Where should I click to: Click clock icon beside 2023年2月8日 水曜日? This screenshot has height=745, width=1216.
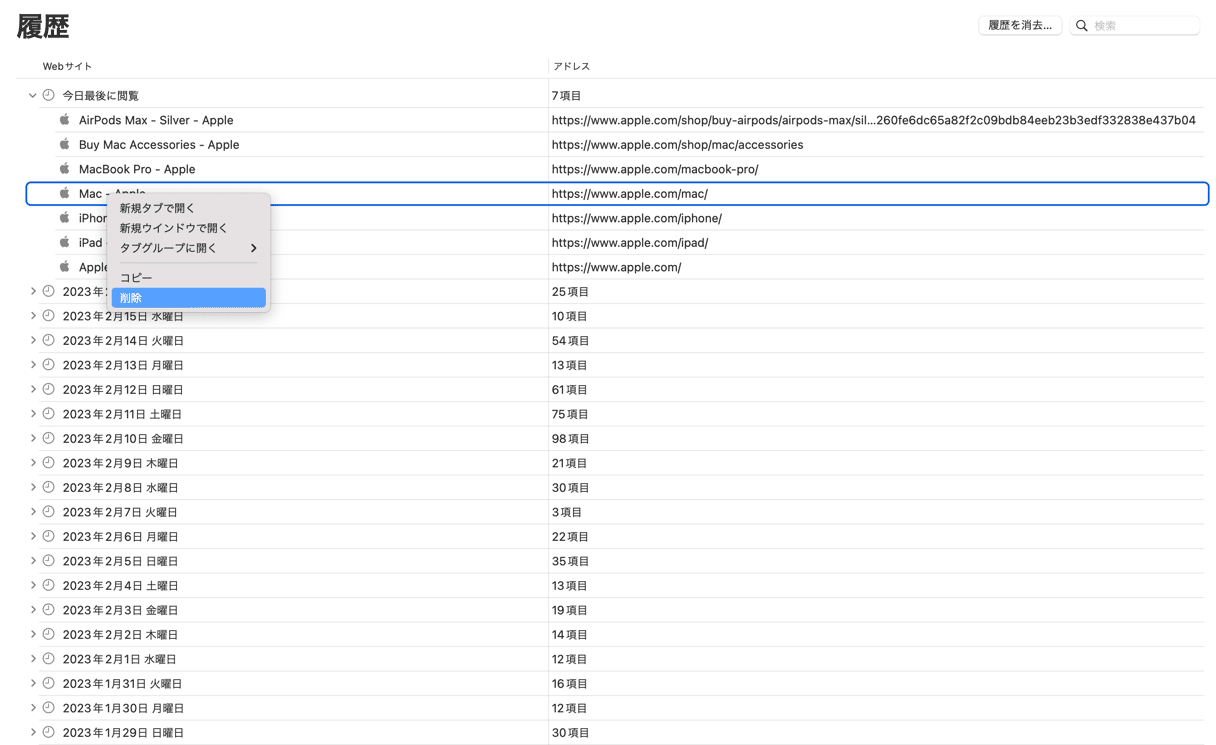pos(48,487)
